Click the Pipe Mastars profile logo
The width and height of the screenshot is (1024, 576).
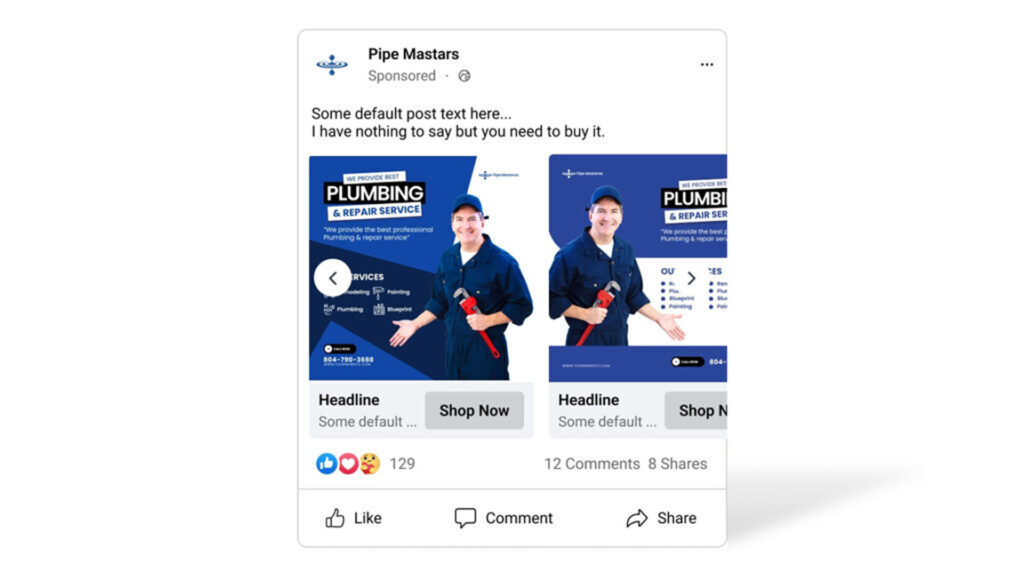tap(332, 65)
